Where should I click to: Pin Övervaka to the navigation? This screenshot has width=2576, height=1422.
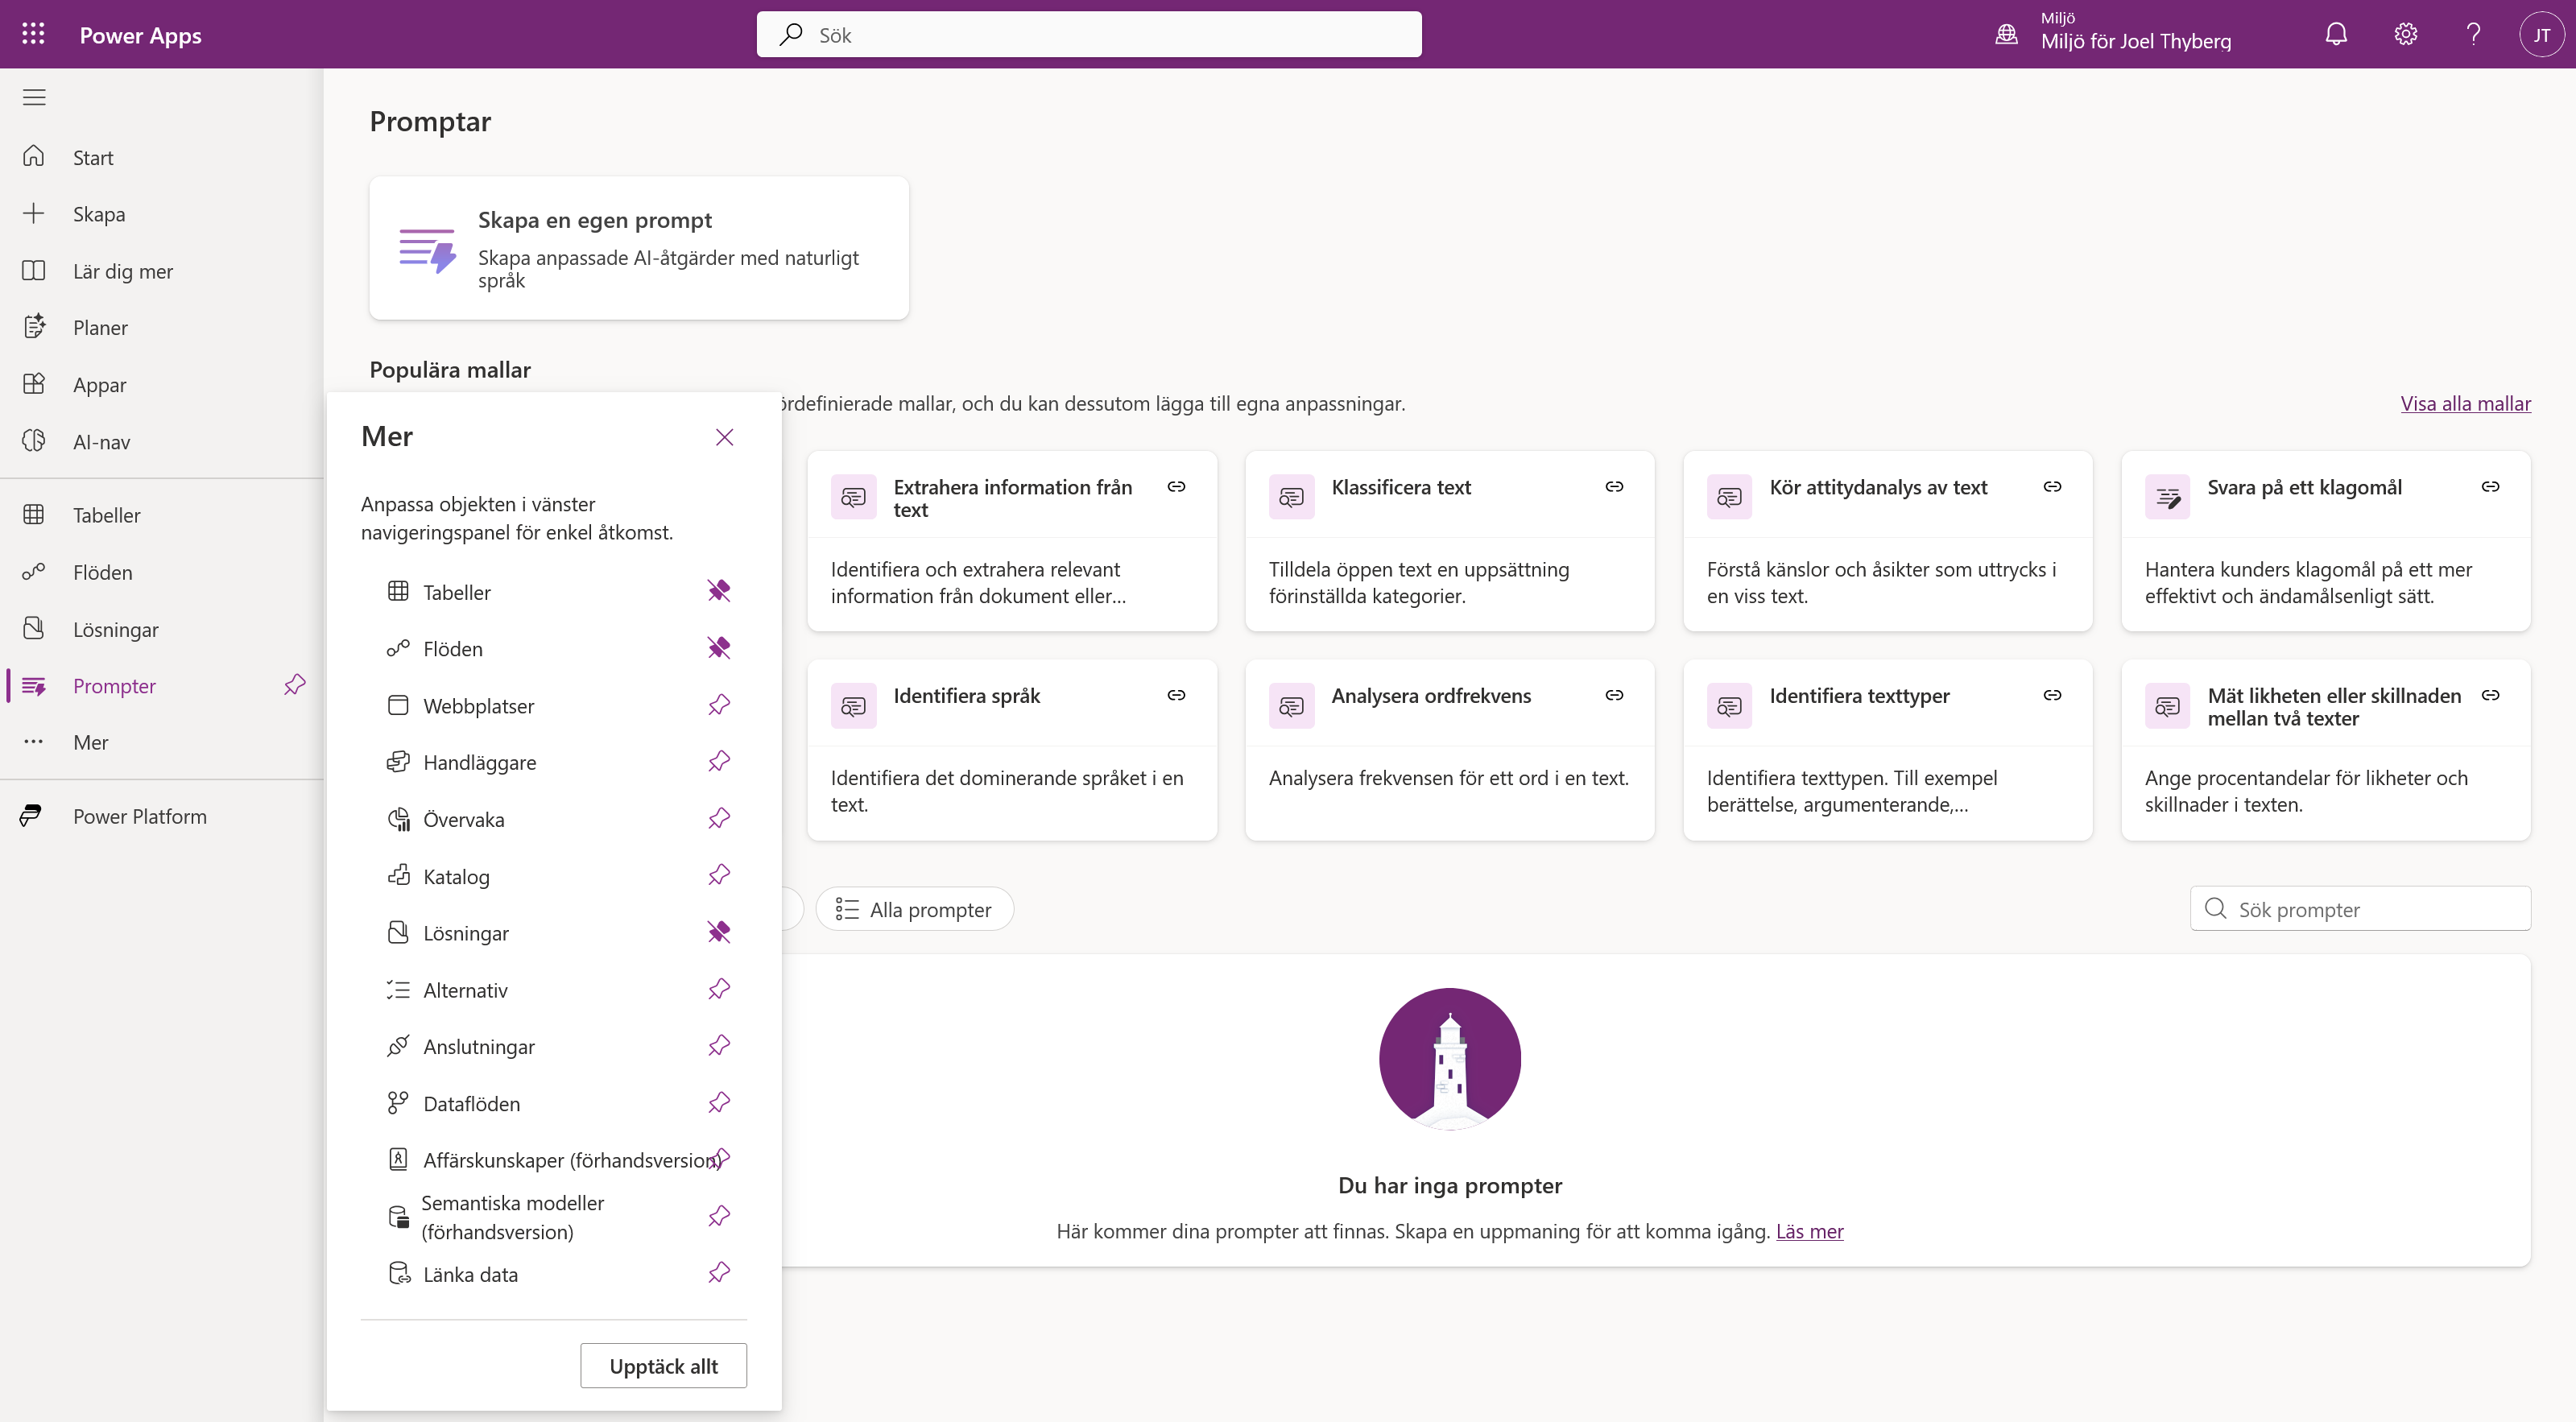(719, 818)
